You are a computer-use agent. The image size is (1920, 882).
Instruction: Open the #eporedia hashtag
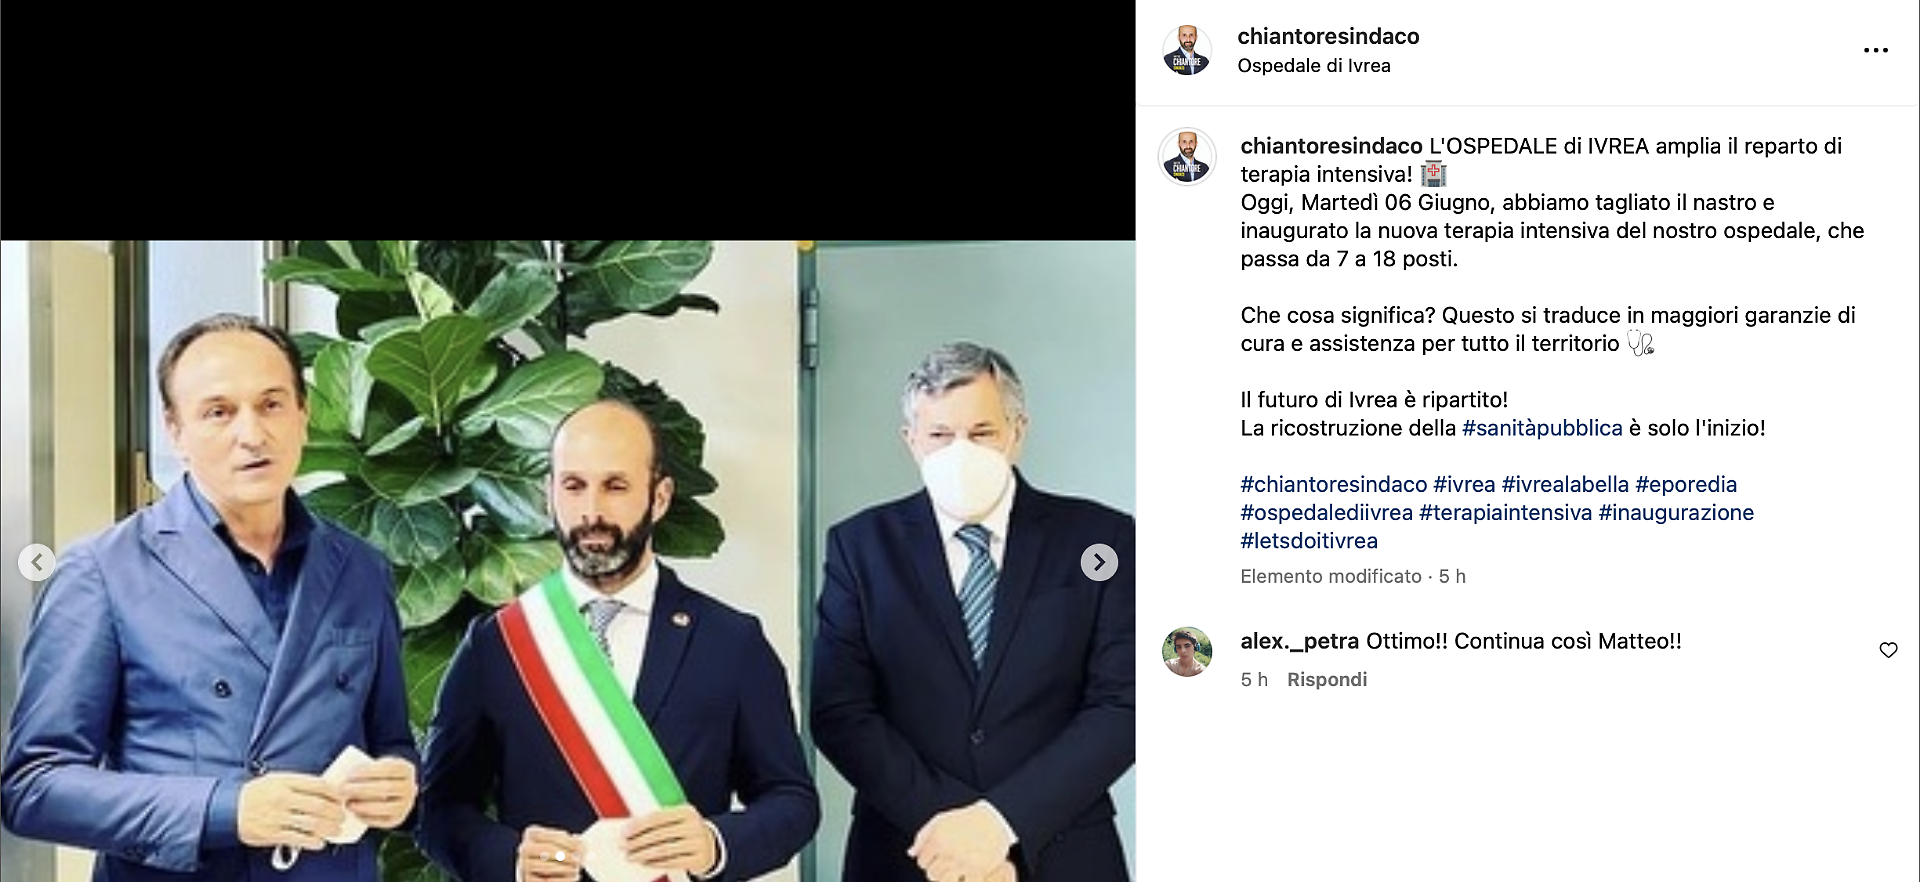pyautogui.click(x=1686, y=484)
